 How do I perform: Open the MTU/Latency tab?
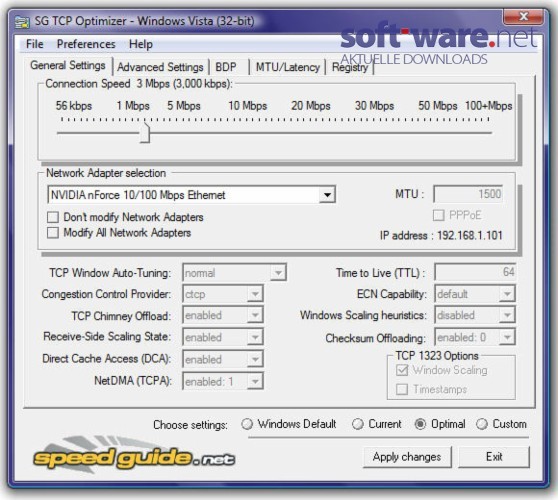tap(288, 67)
